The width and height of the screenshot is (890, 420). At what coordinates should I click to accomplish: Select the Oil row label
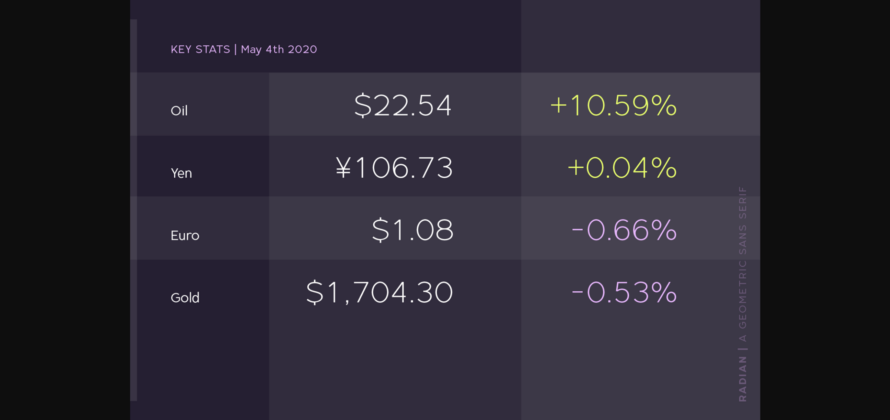[x=179, y=111]
